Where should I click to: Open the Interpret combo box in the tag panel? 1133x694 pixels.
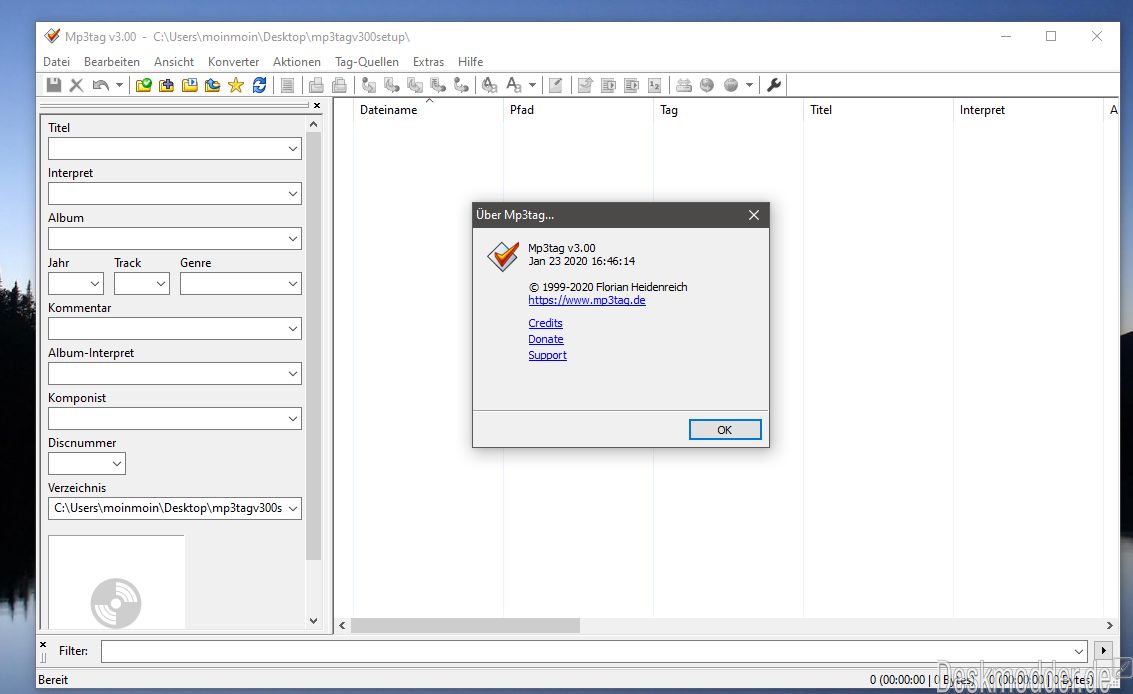175,194
